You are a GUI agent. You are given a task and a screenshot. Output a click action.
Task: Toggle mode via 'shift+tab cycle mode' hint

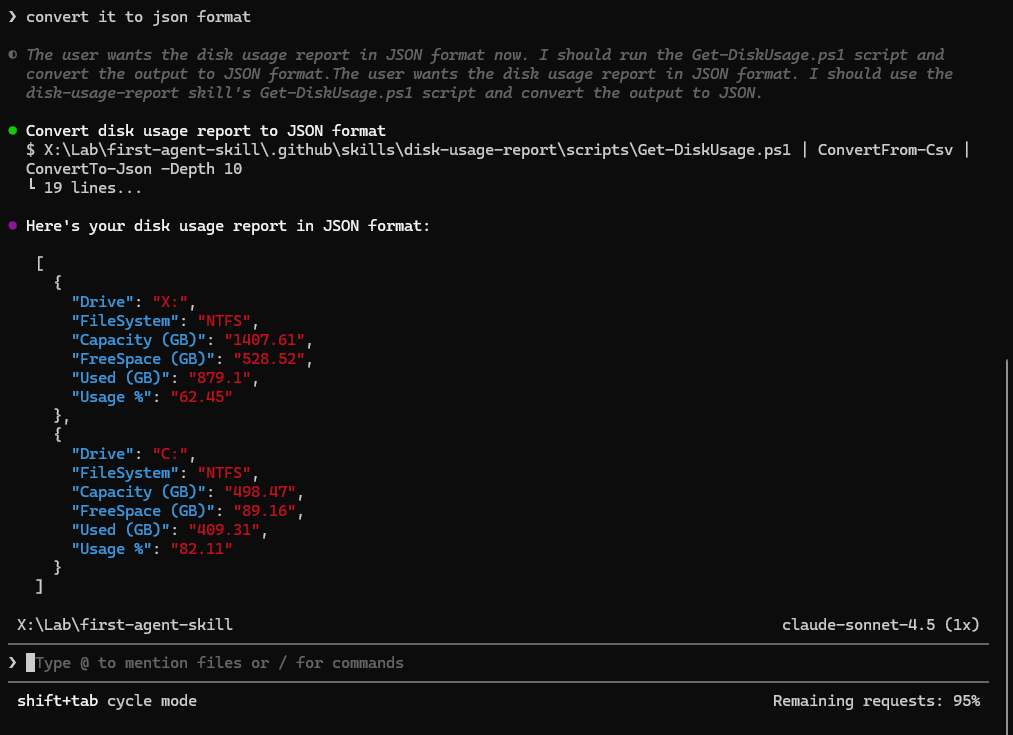106,701
